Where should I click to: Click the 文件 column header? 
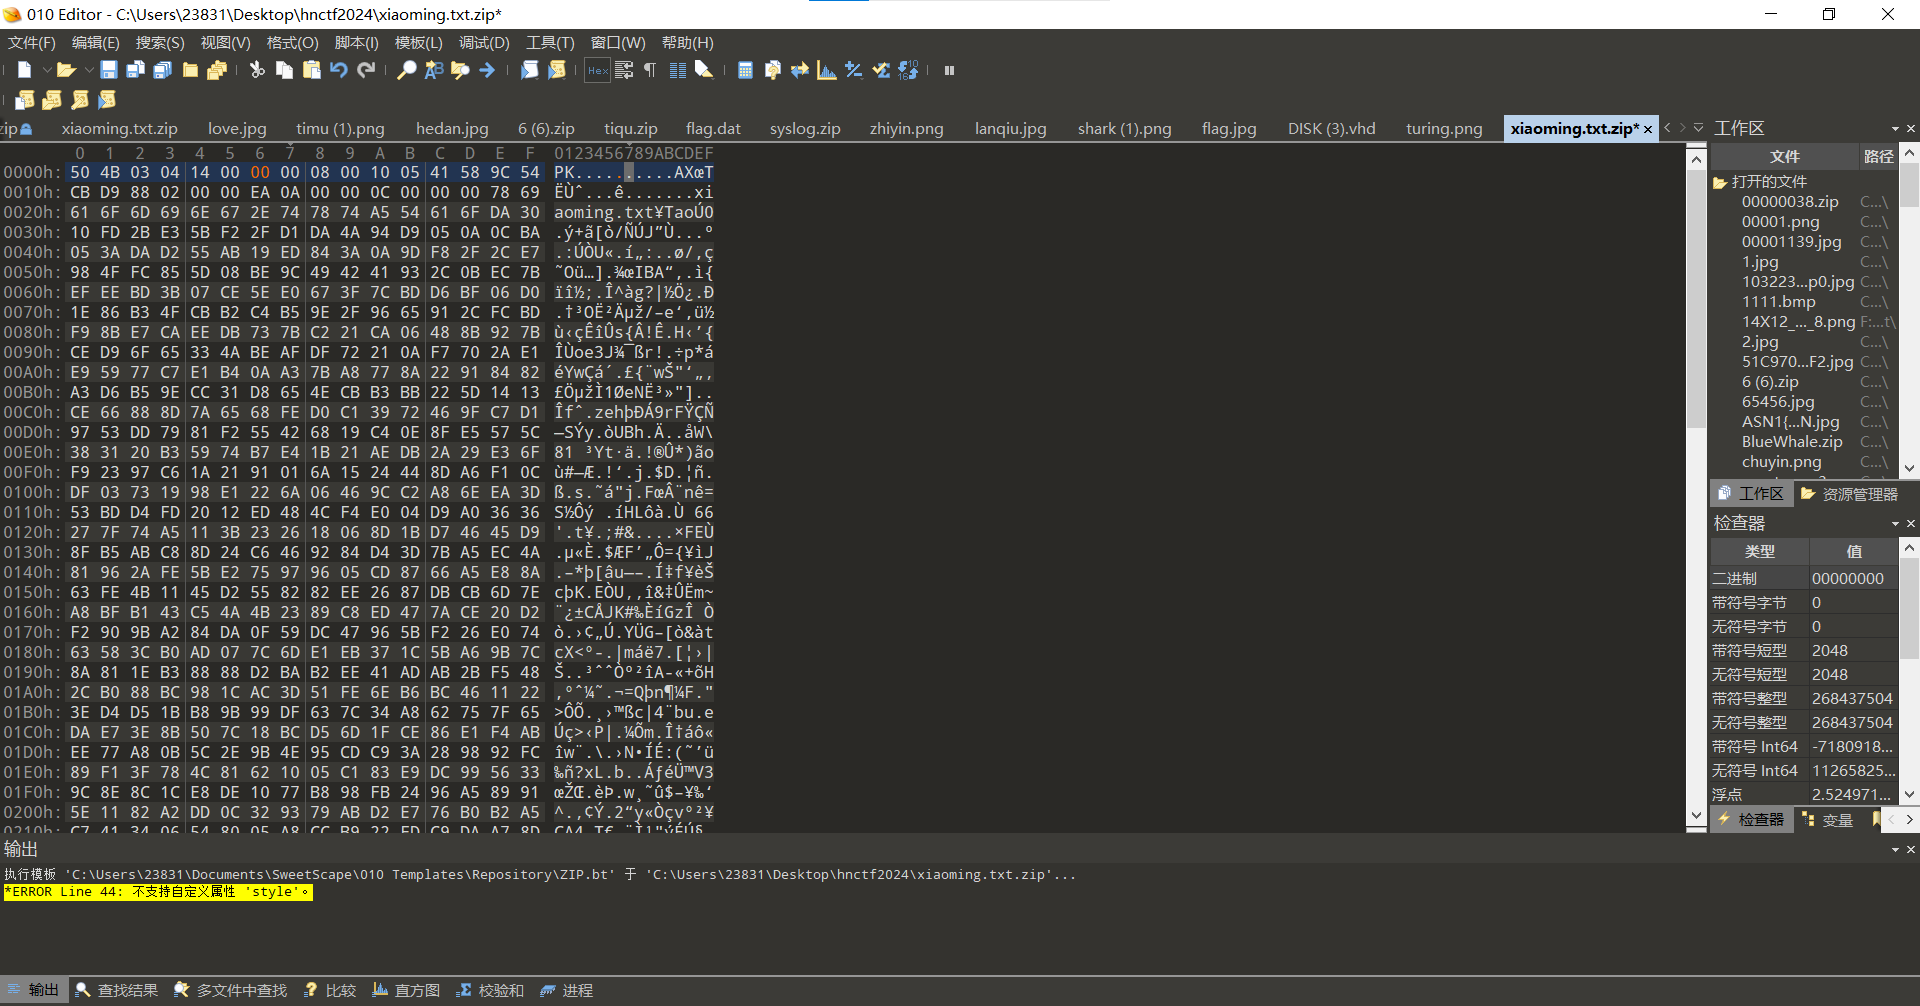point(1785,157)
